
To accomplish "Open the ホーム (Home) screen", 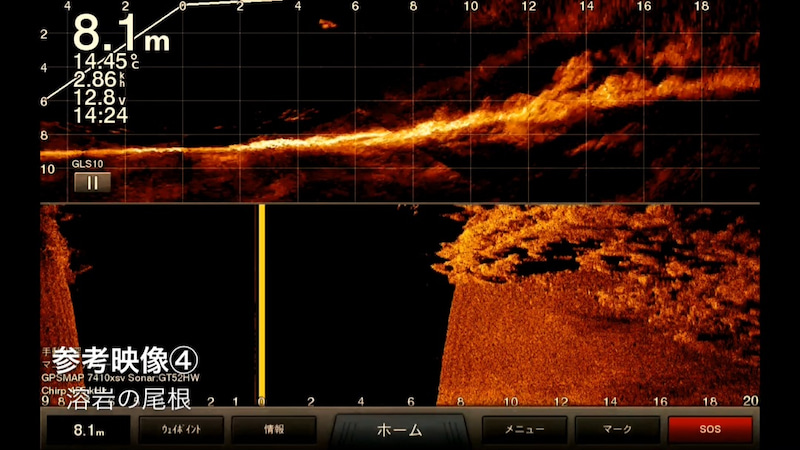I will (x=399, y=430).
